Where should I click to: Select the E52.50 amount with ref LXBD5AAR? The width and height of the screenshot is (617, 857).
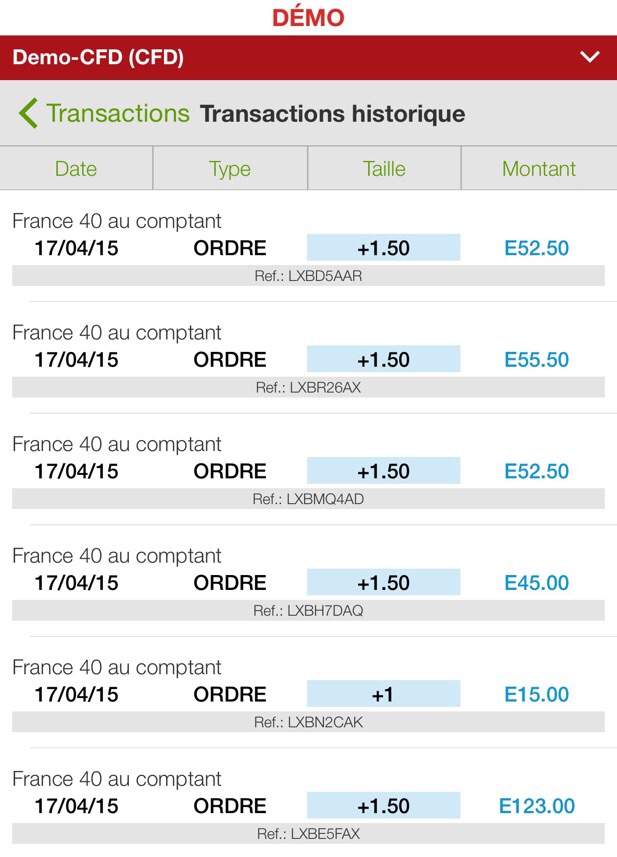tap(537, 248)
